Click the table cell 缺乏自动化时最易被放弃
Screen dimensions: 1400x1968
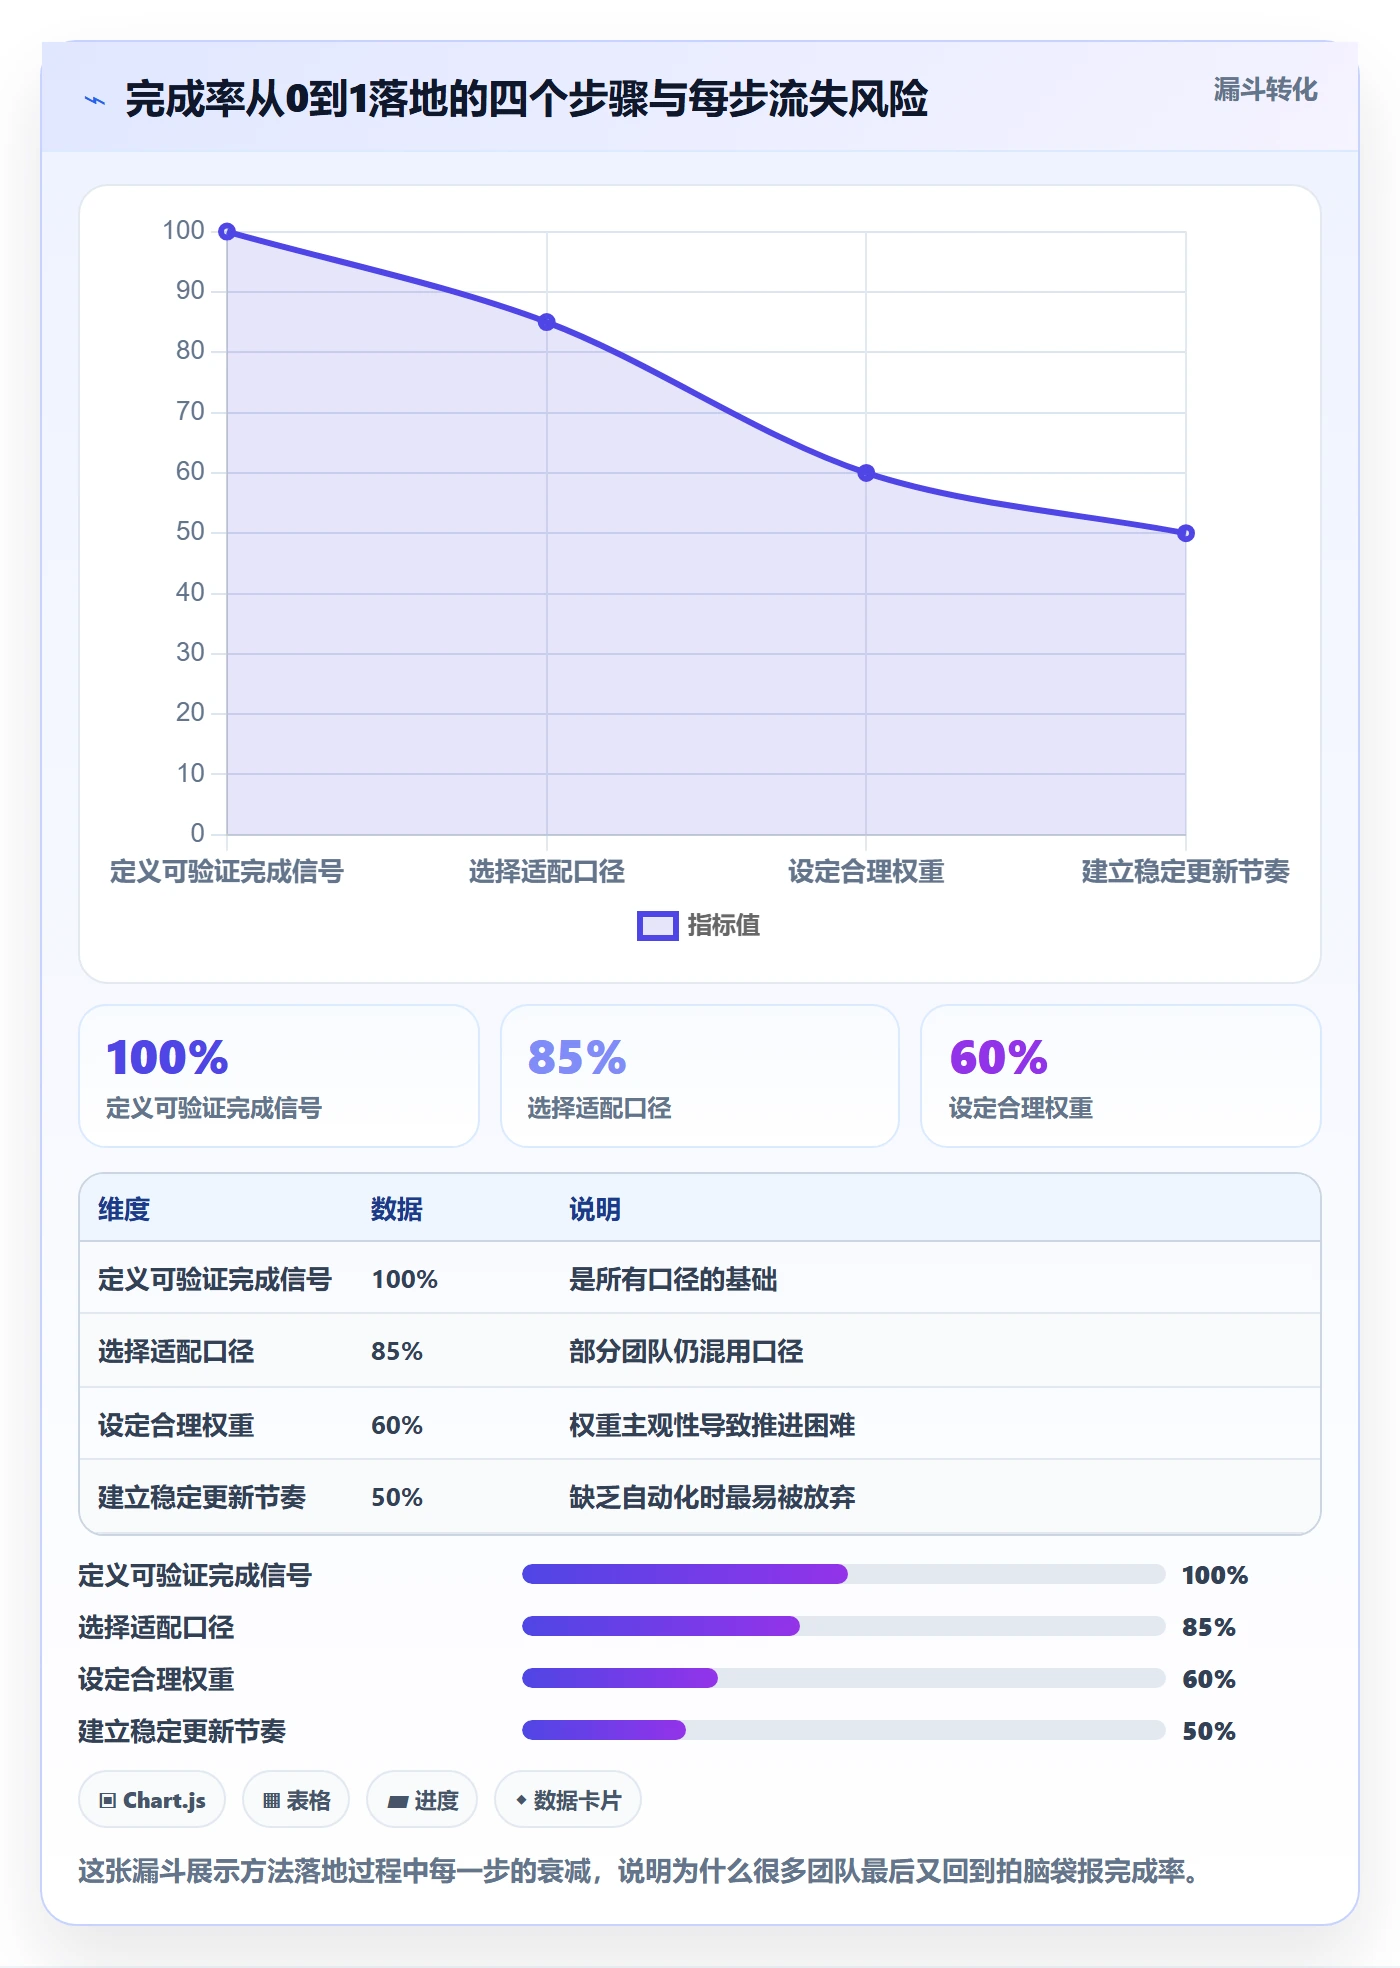712,1497
